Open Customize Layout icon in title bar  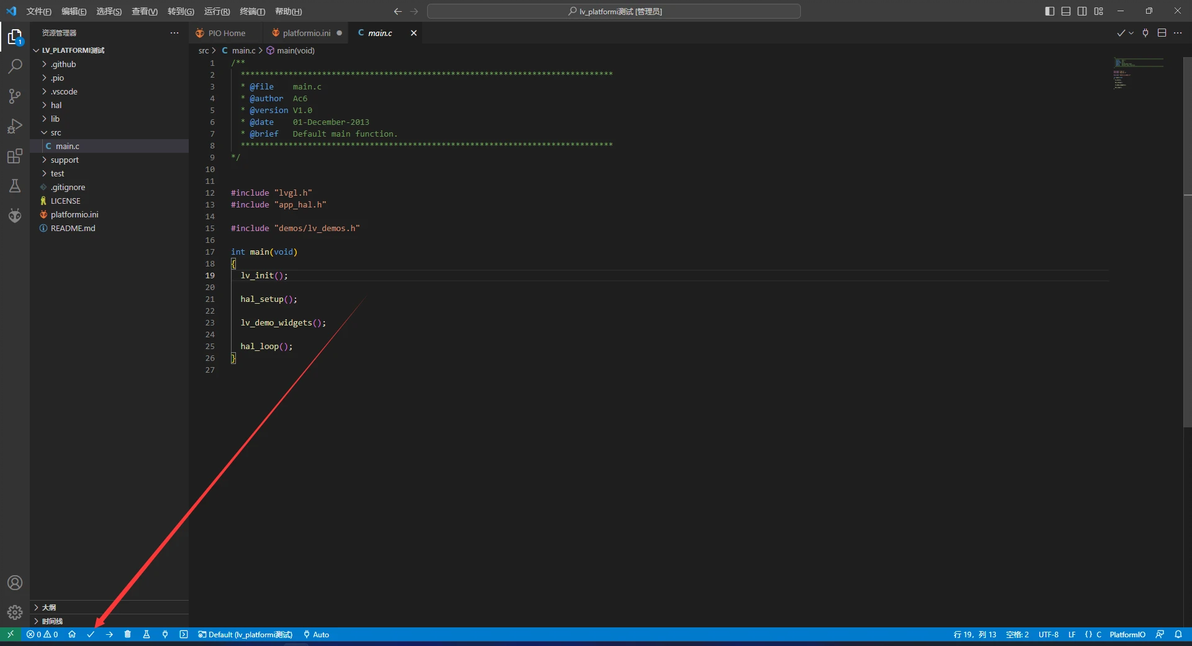tap(1098, 11)
